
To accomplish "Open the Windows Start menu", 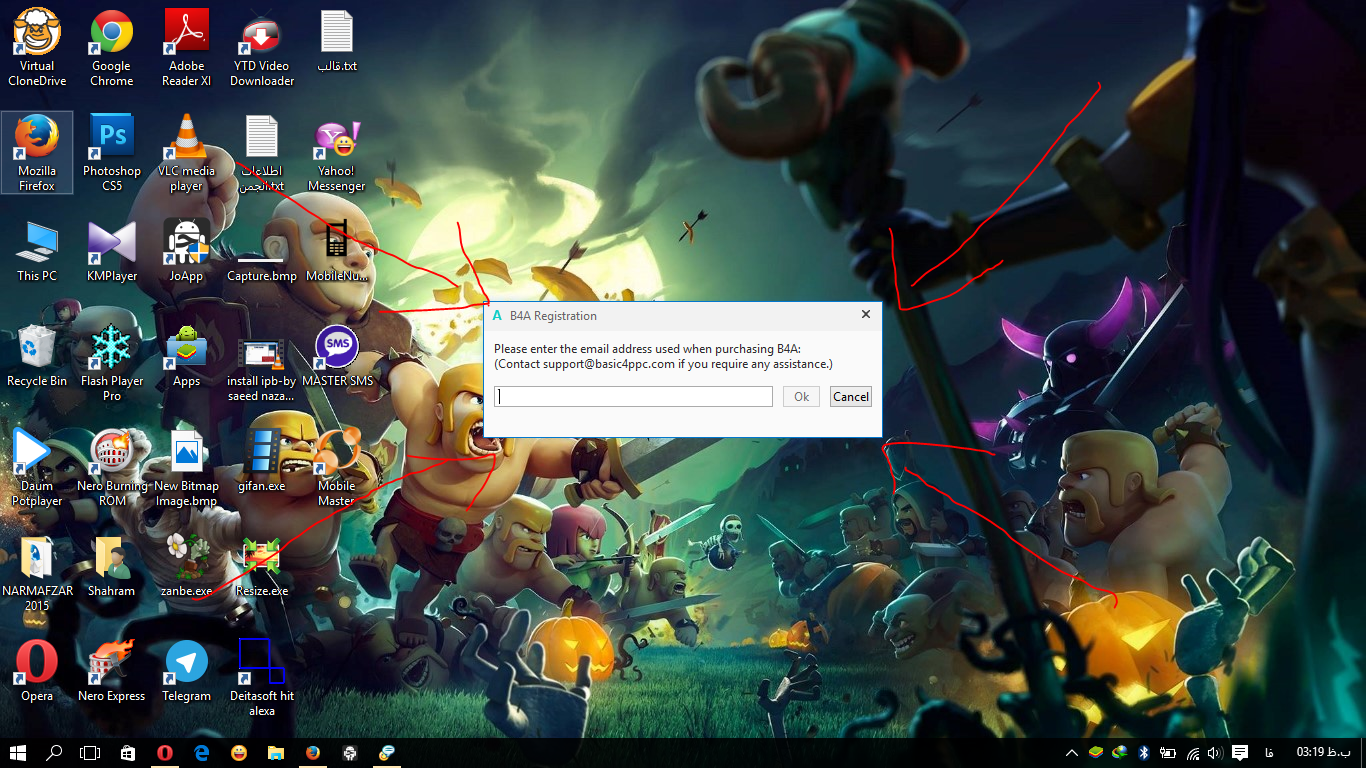I will [17, 752].
